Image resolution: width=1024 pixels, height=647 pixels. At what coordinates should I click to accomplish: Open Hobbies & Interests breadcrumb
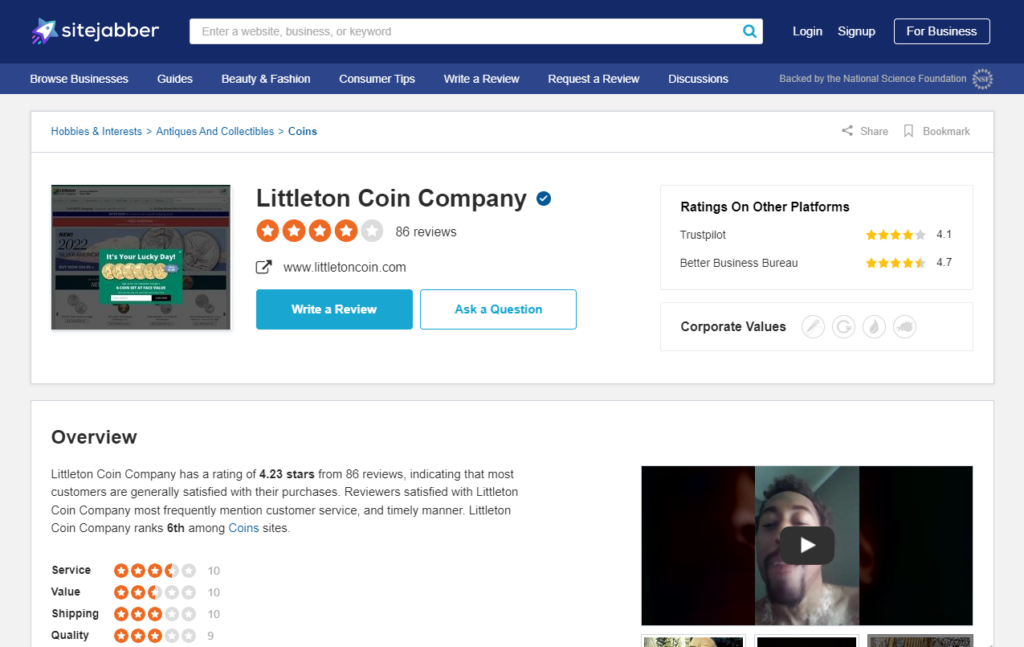[x=96, y=131]
